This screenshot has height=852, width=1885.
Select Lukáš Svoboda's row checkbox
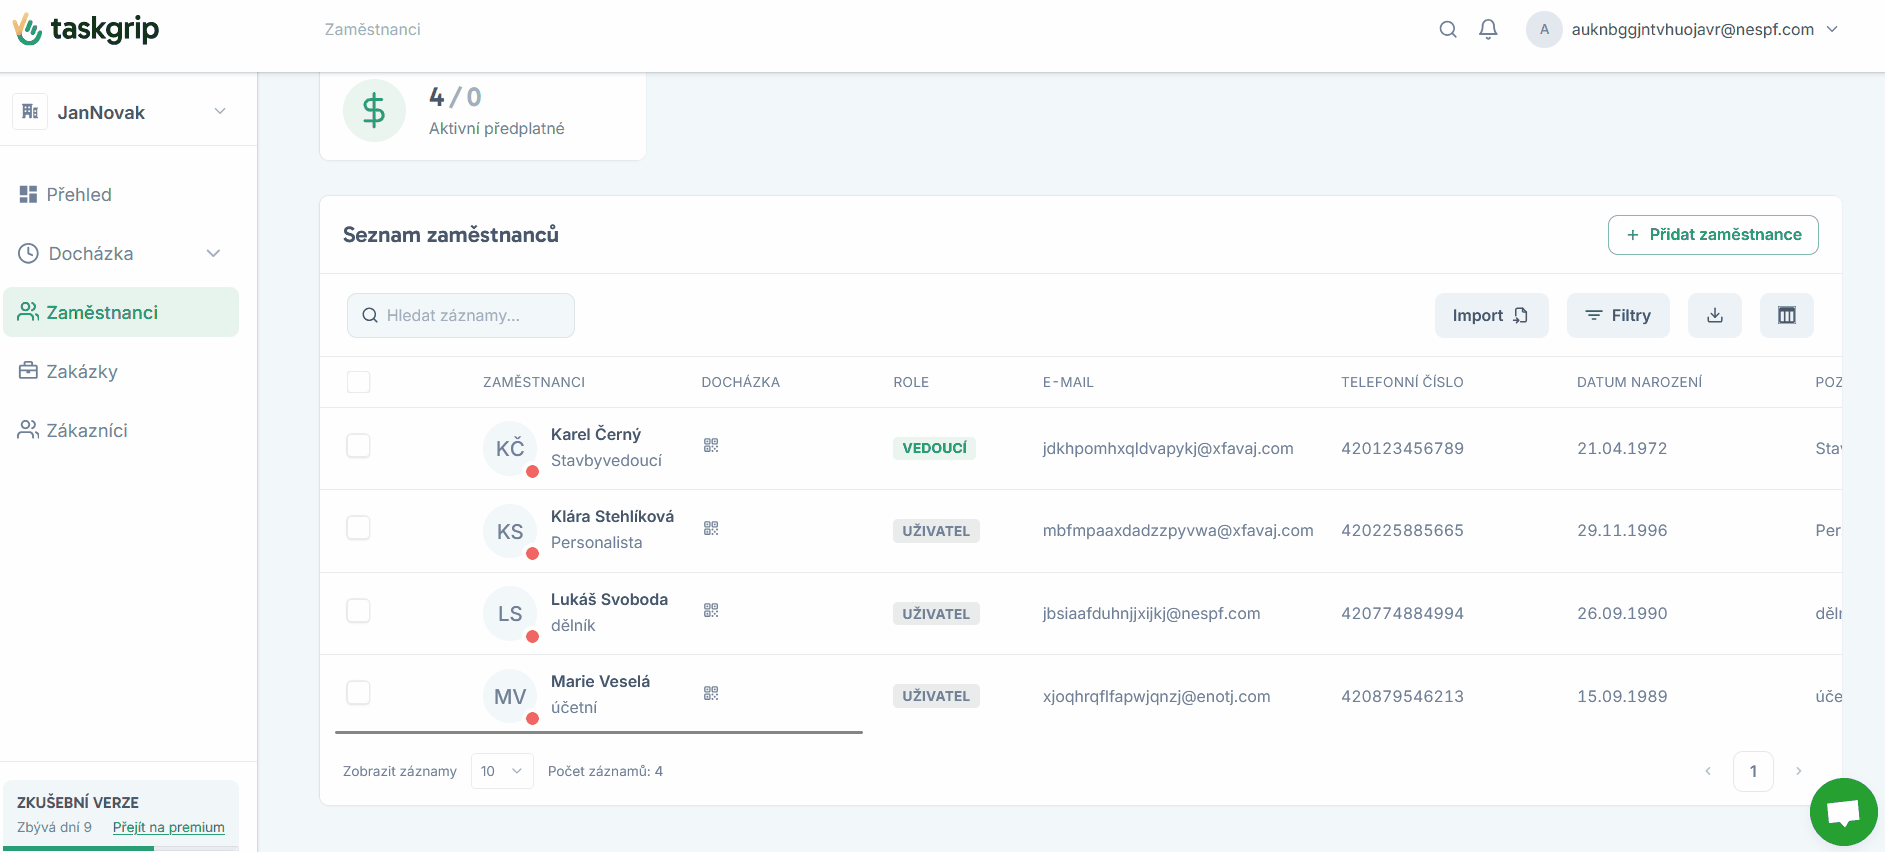pyautogui.click(x=358, y=611)
